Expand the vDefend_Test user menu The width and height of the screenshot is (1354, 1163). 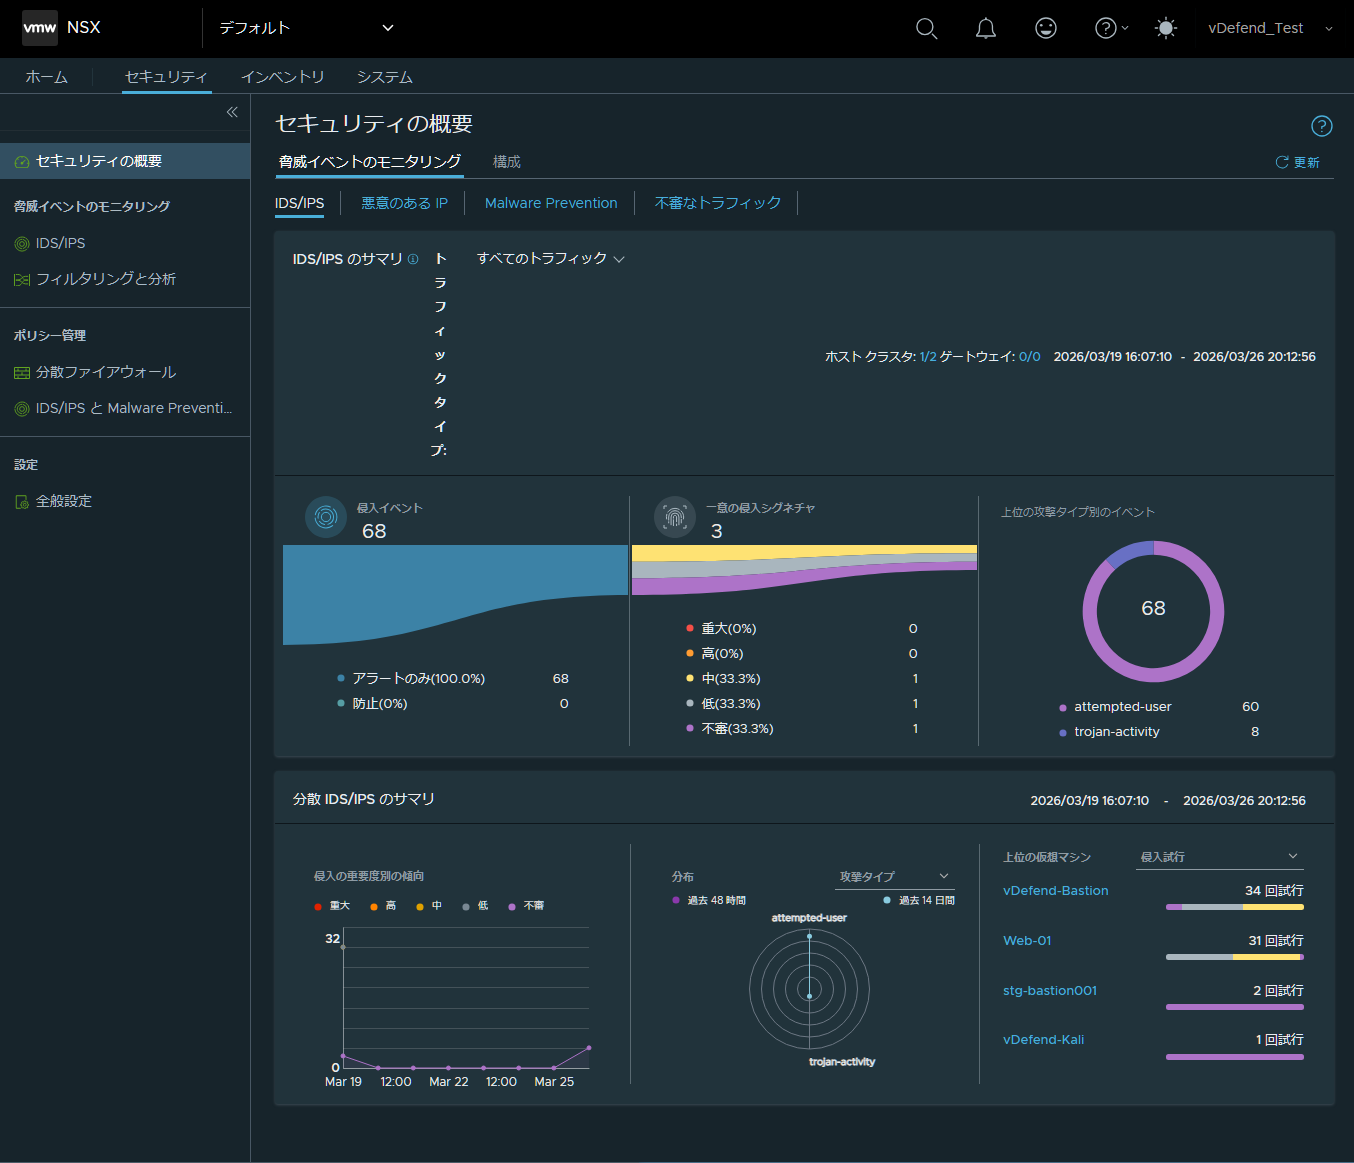1270,28
